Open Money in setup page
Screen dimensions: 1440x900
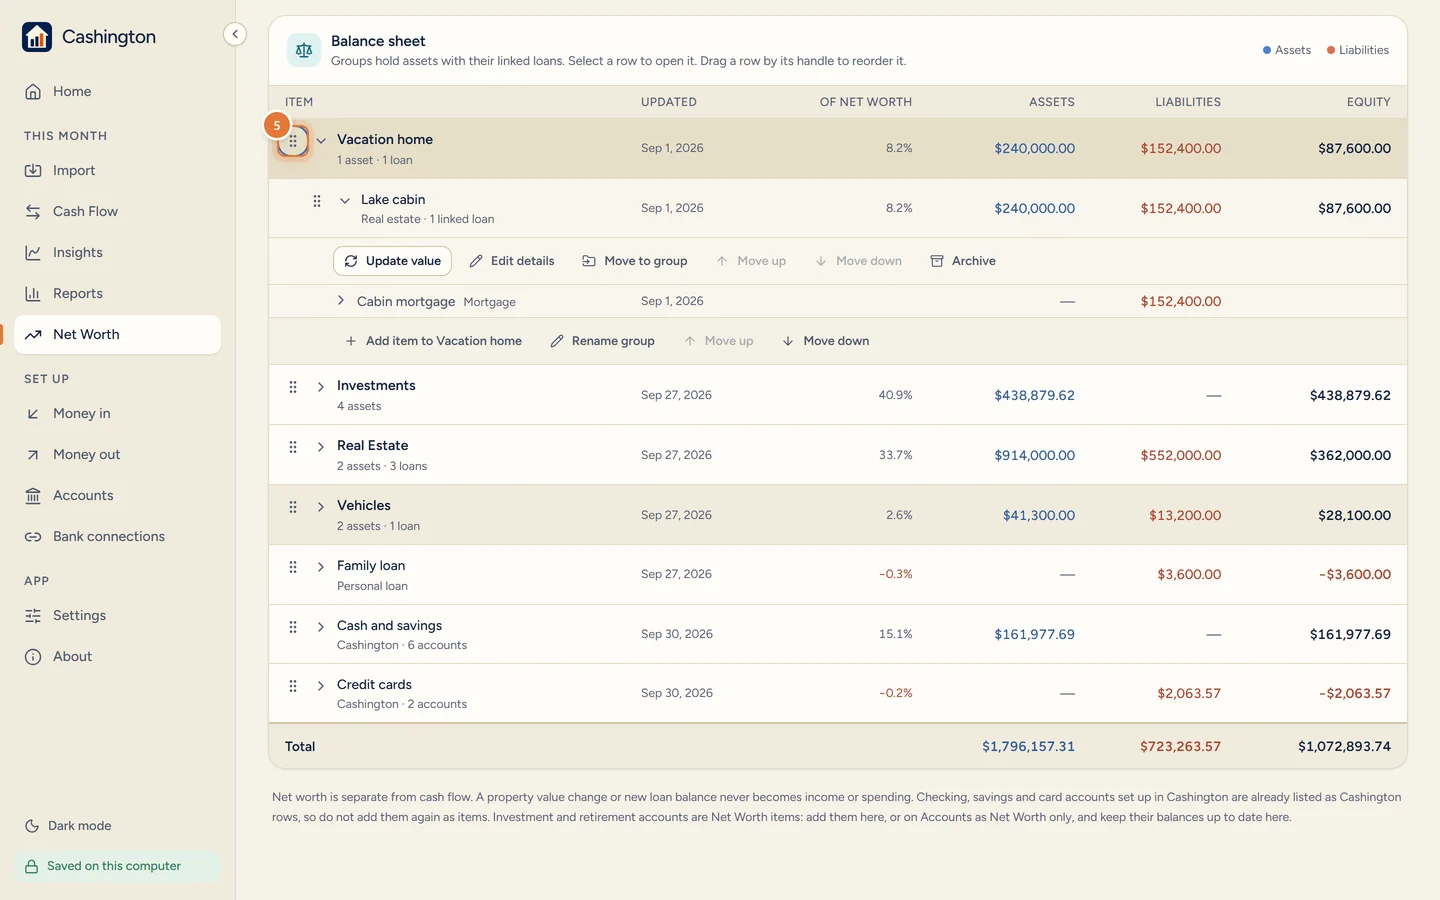pos(118,413)
